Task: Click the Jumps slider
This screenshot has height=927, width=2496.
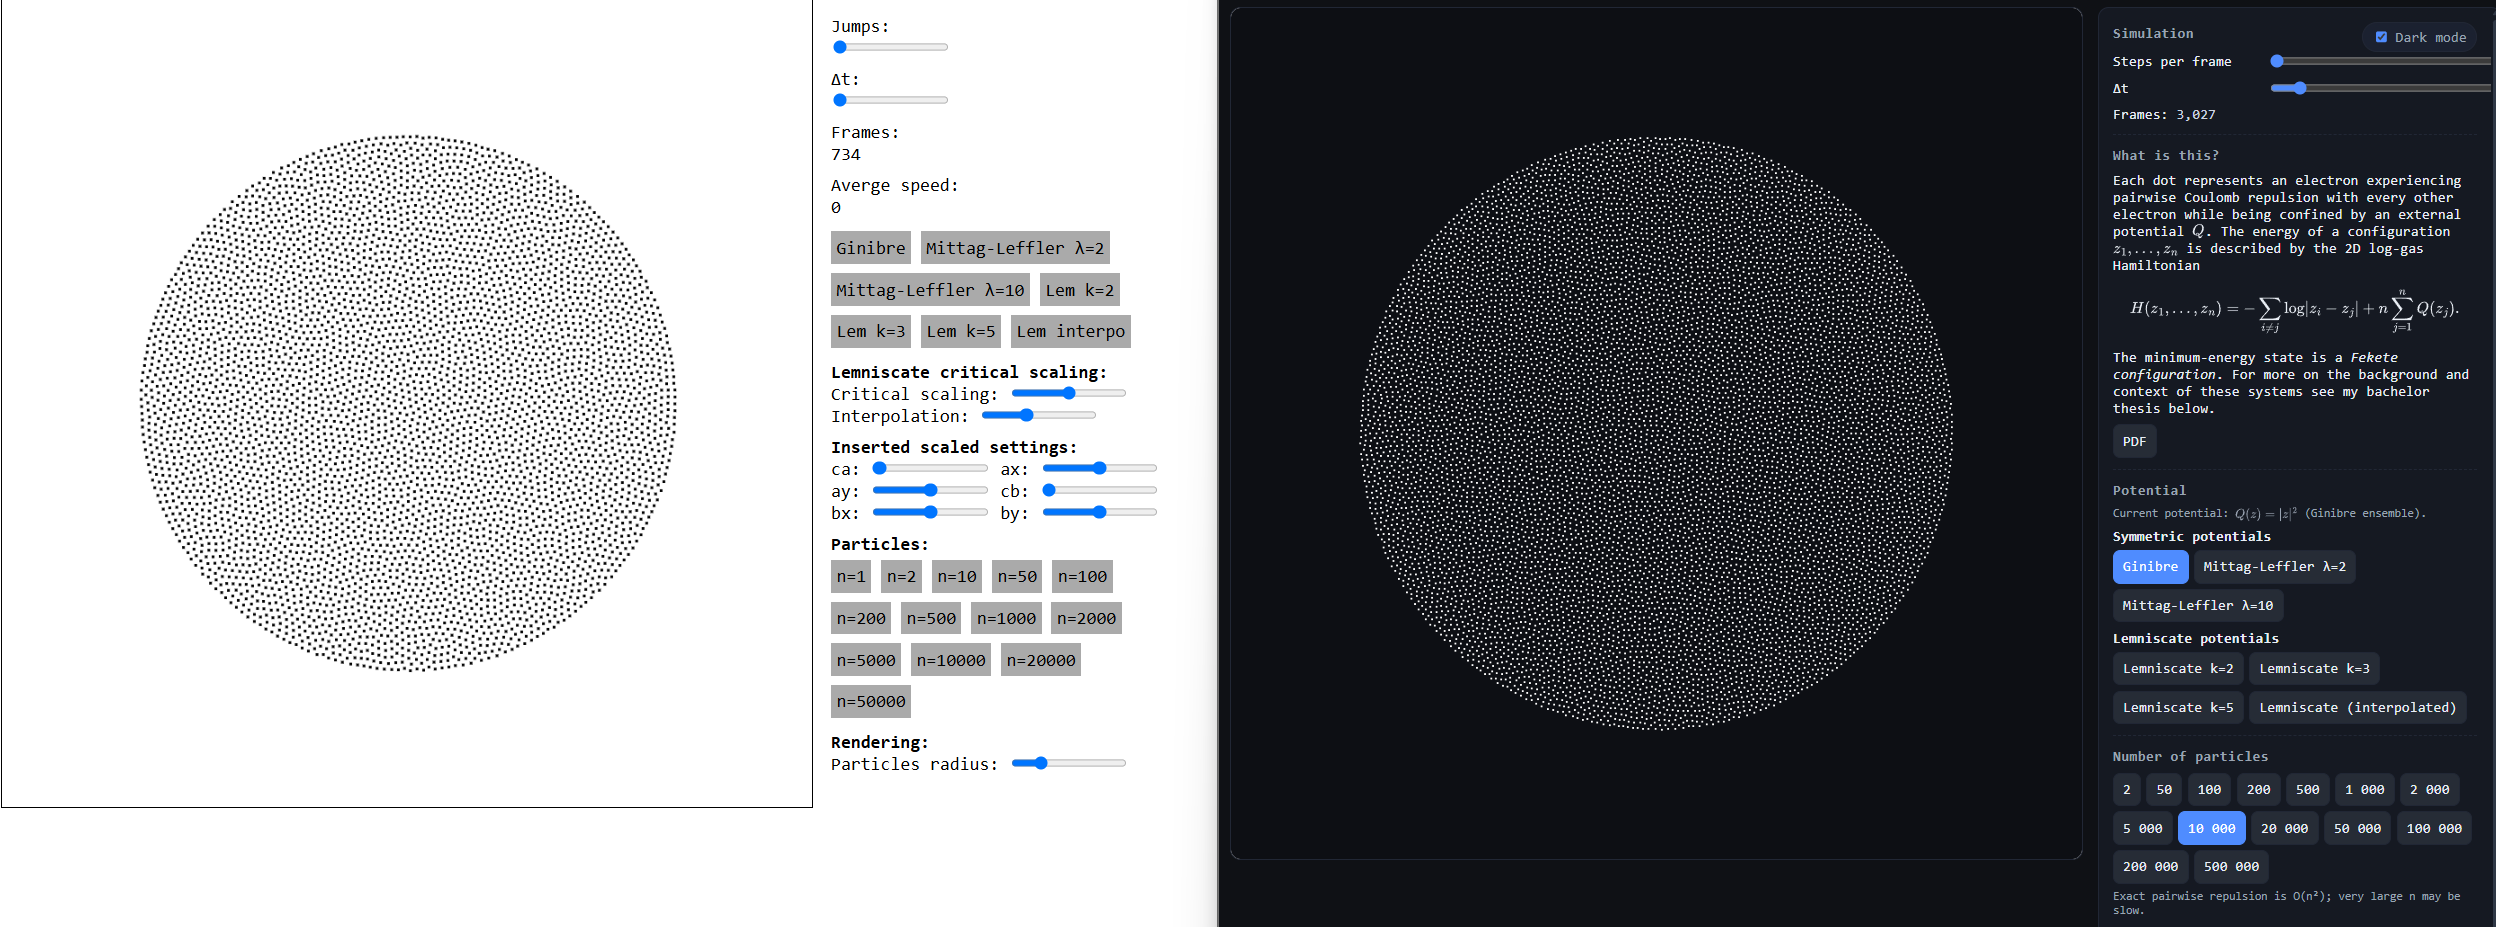Action: [890, 47]
